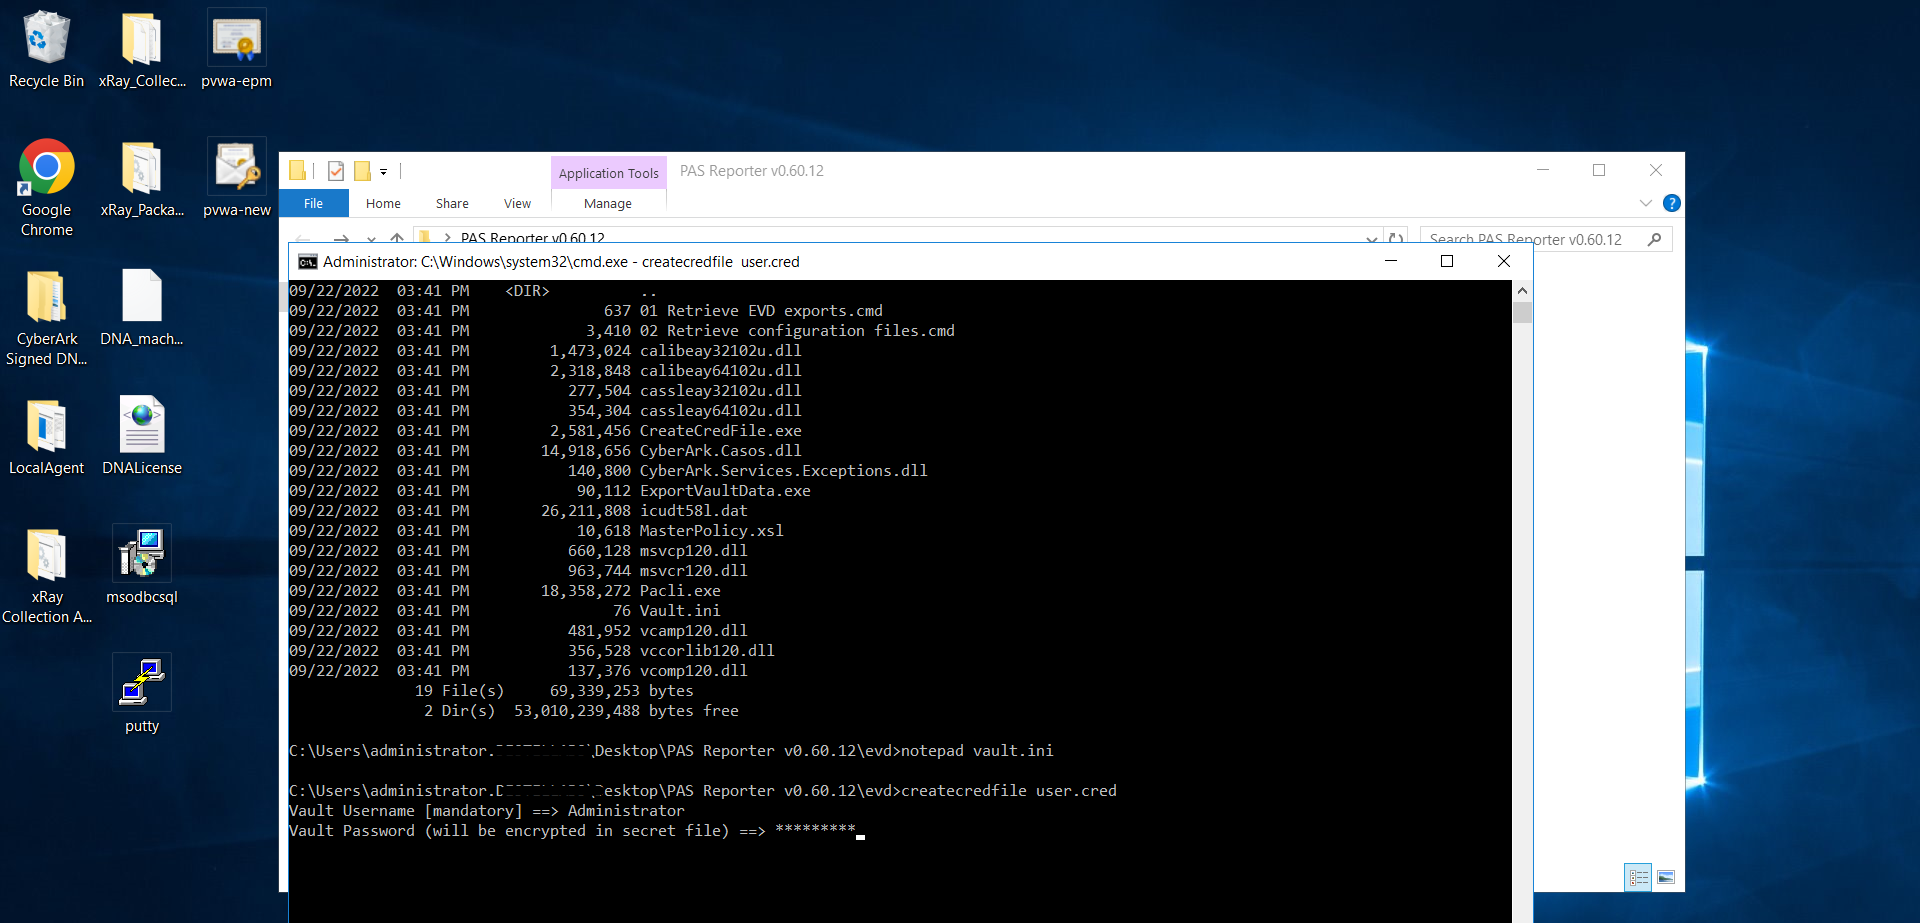Click Forward arrow in Explorer navigation

tap(341, 239)
